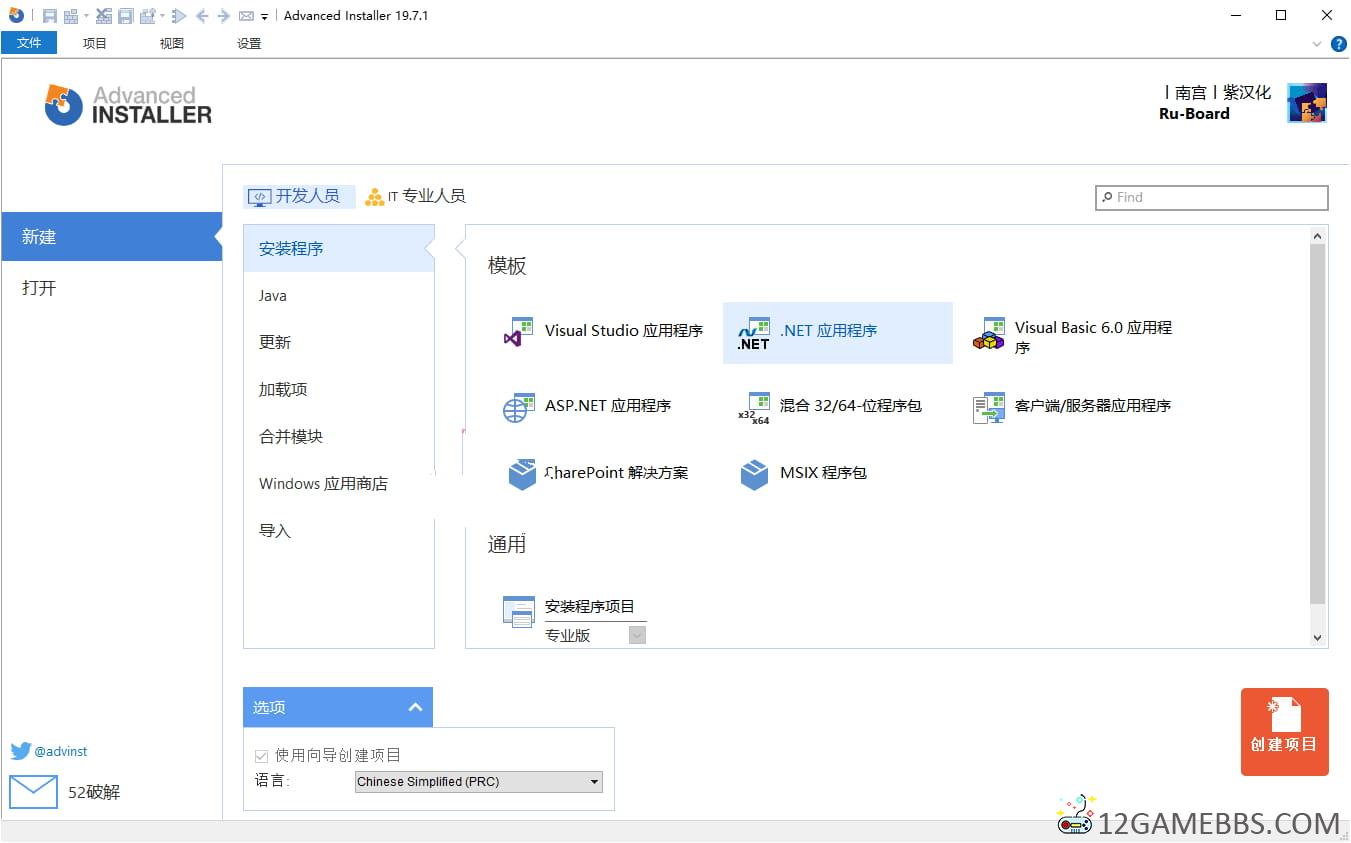Image resolution: width=1351 pixels, height=843 pixels.
Task: Click the template list vertical scrollbar
Action: 1317,422
